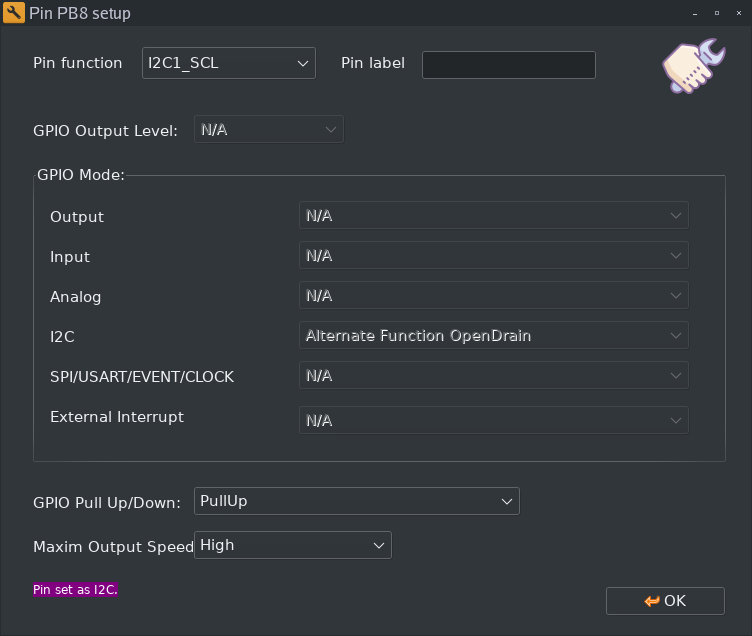The width and height of the screenshot is (752, 636).
Task: Click the wrench icon in the title bar
Action: [15, 14]
